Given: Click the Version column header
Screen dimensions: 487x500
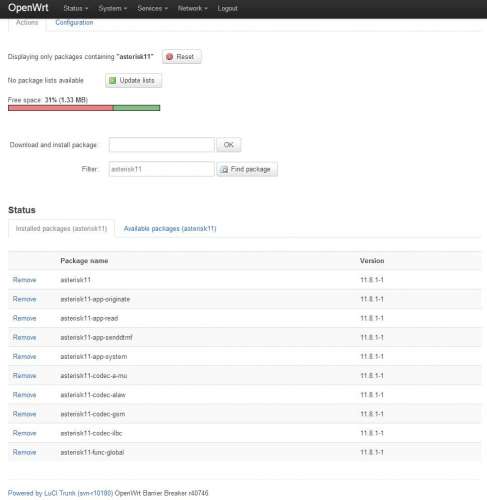Looking at the screenshot, I should [372, 261].
